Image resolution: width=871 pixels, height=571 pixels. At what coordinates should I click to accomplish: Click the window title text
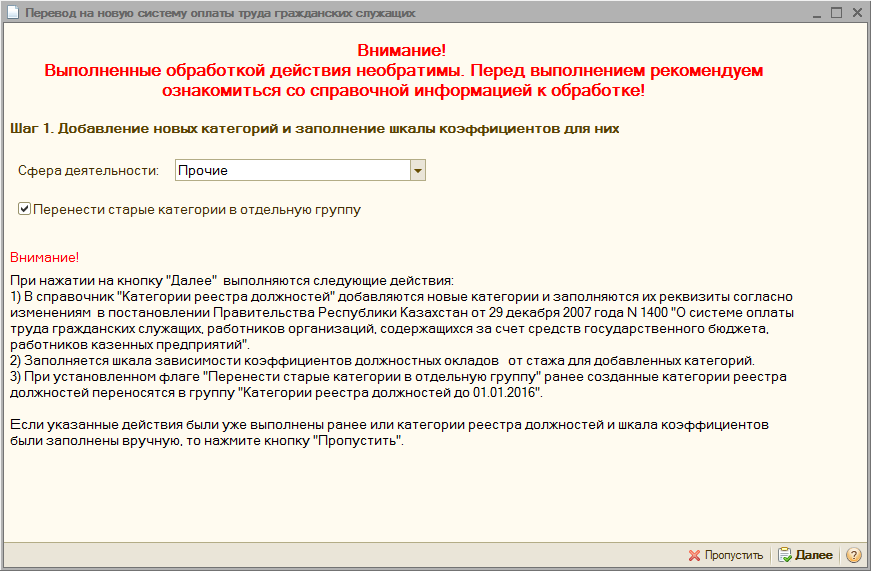tap(220, 13)
